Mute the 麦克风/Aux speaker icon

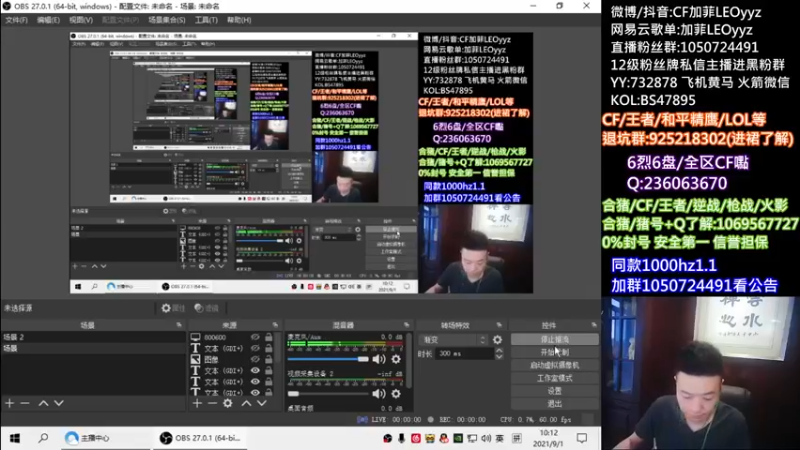[379, 359]
